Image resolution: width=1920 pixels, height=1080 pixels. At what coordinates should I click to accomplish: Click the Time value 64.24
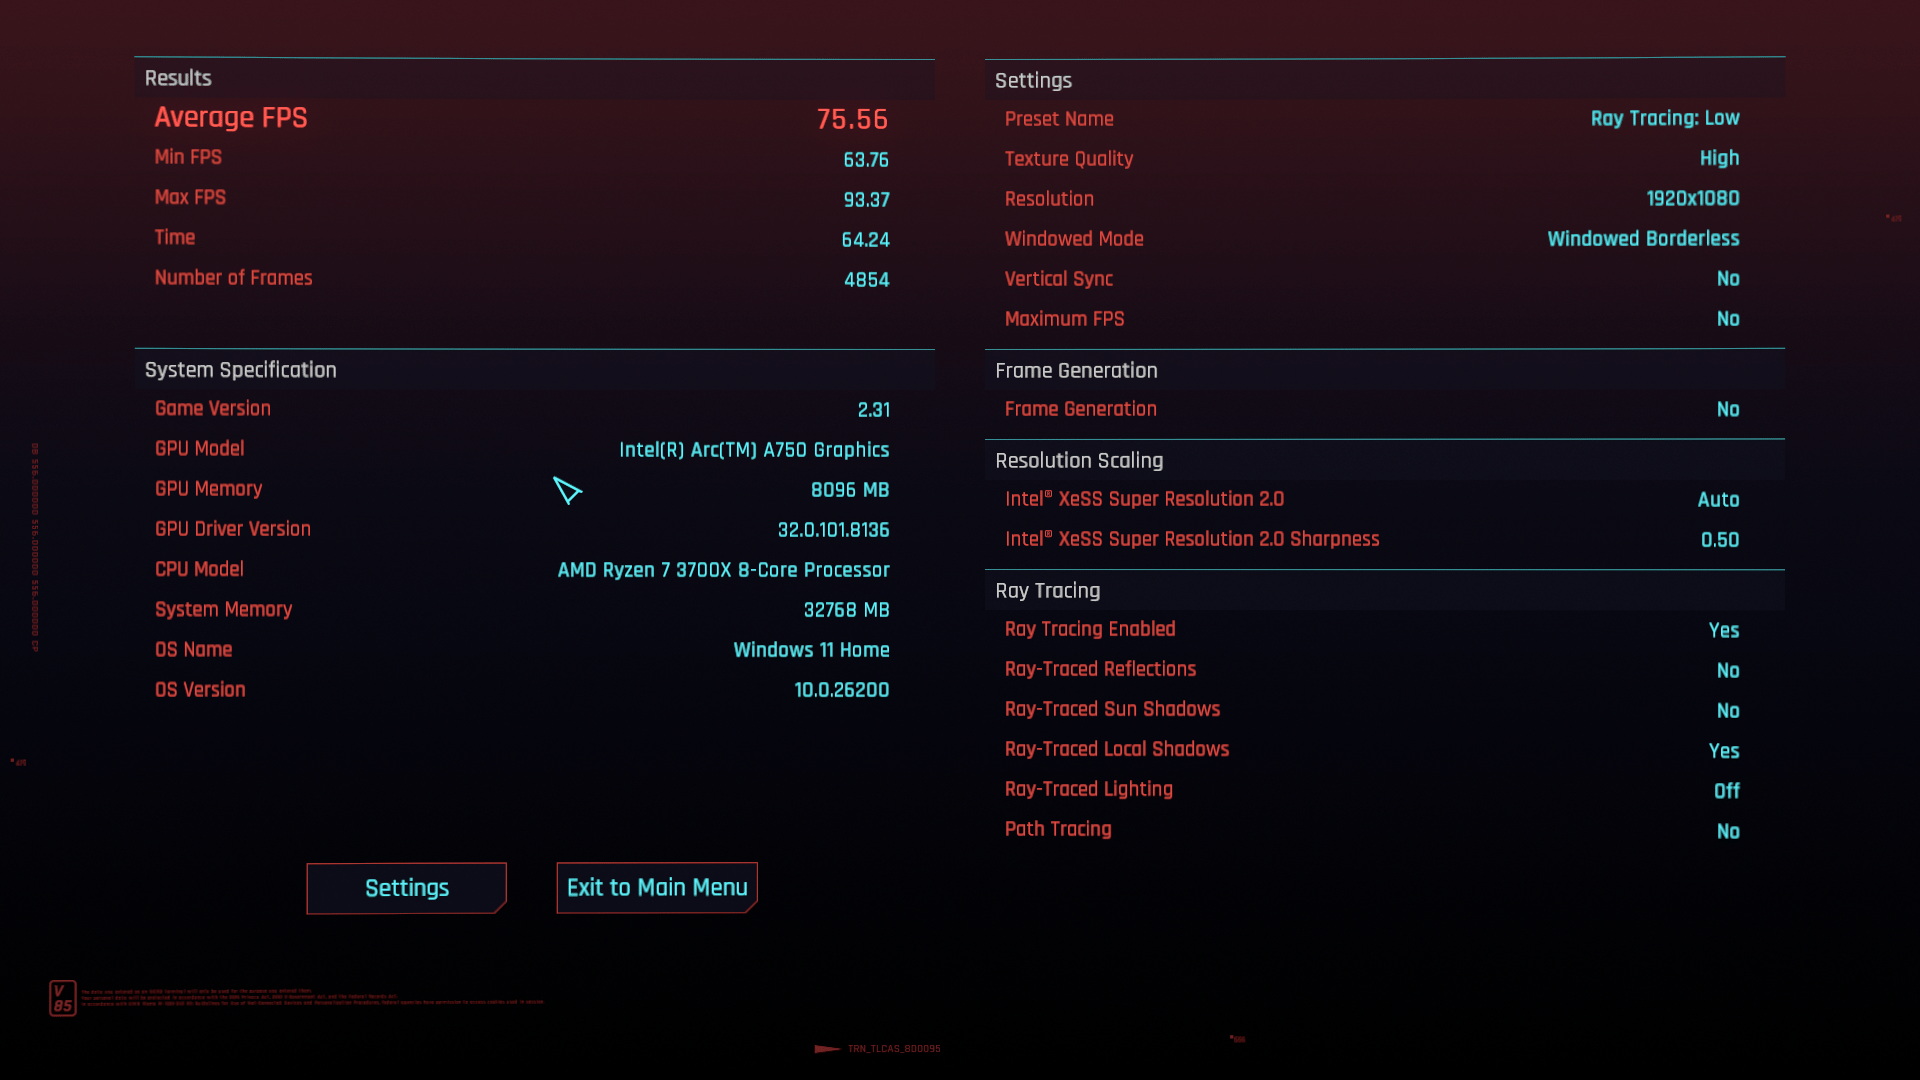(865, 240)
